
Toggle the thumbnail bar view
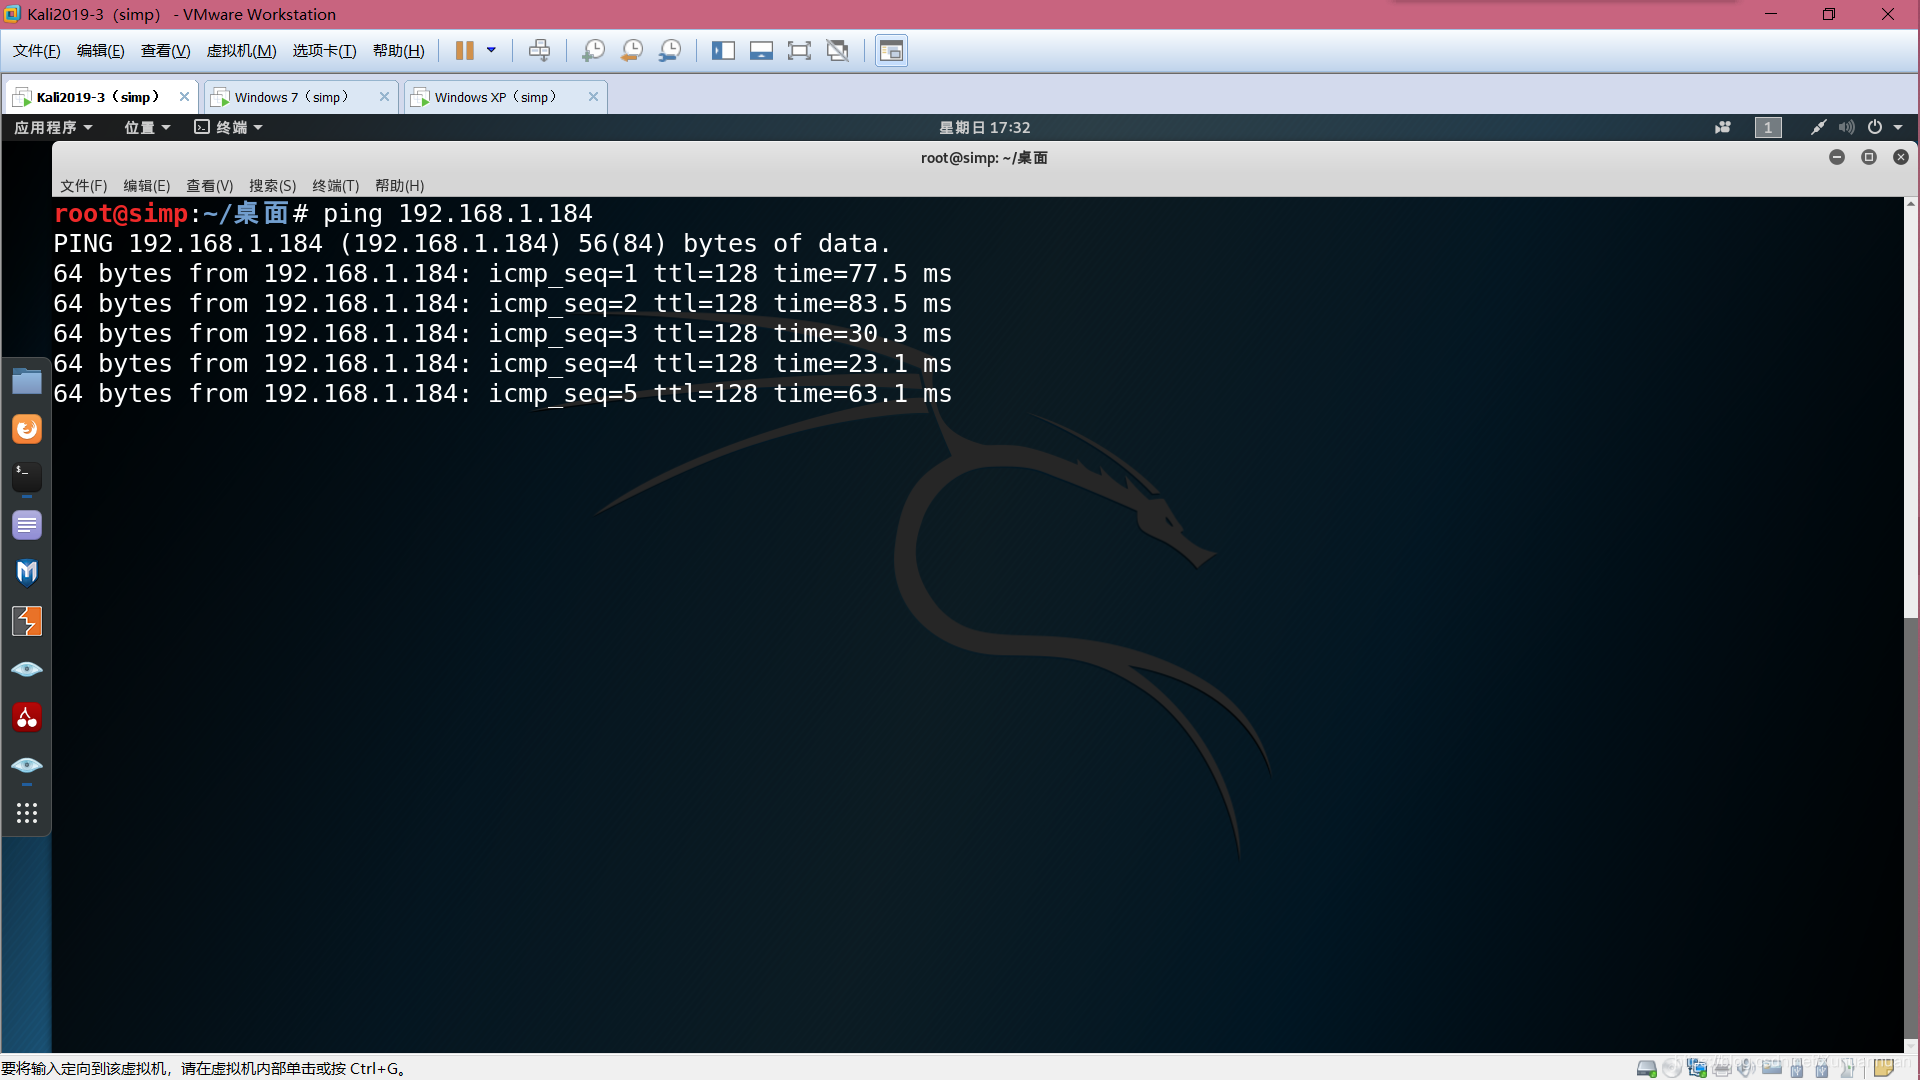[x=761, y=50]
